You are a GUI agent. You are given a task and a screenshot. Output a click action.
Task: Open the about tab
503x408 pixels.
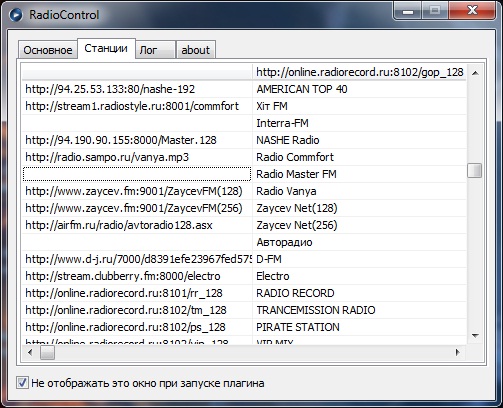196,50
